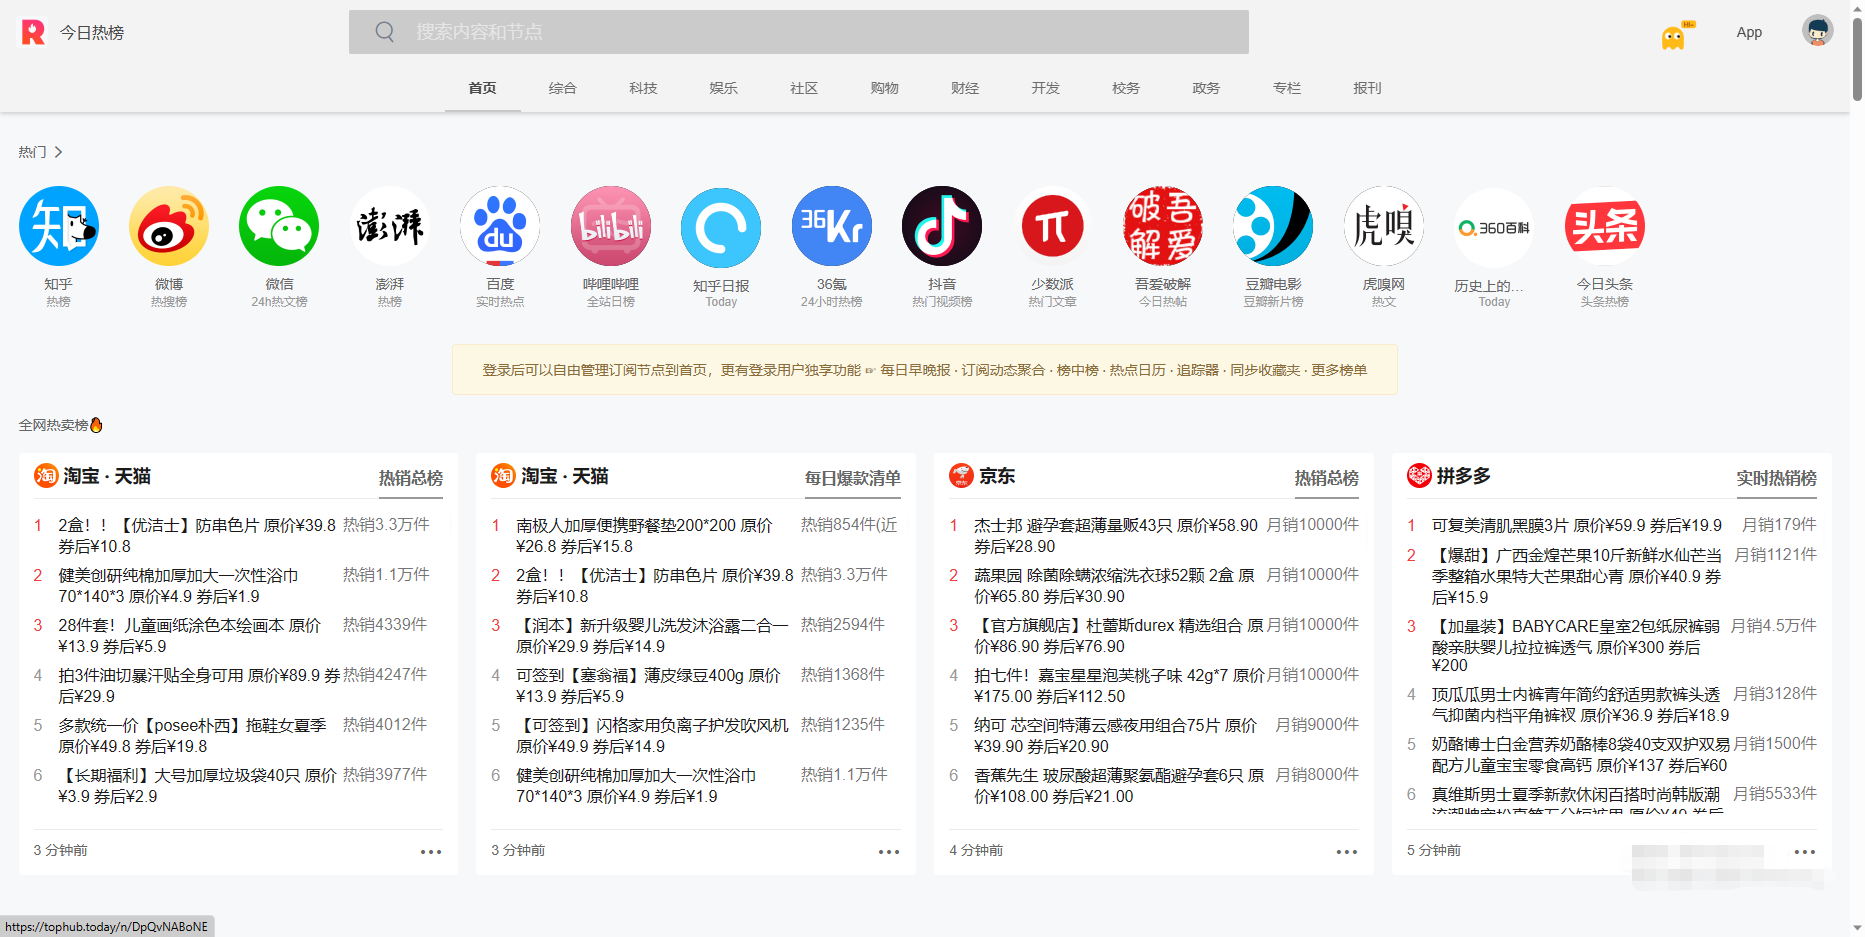Open 28件套 儿童画纸涂色本 item
The height and width of the screenshot is (937, 1865).
click(189, 636)
